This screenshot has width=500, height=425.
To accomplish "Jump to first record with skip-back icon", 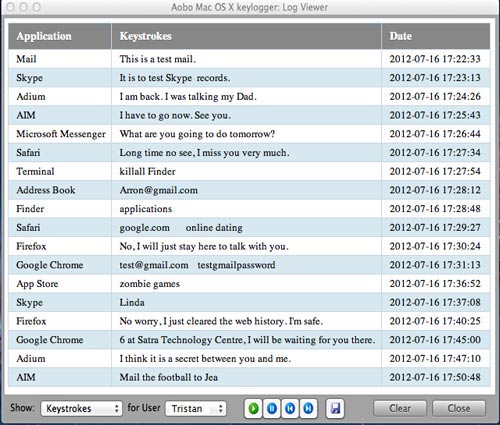I will pyautogui.click(x=290, y=408).
